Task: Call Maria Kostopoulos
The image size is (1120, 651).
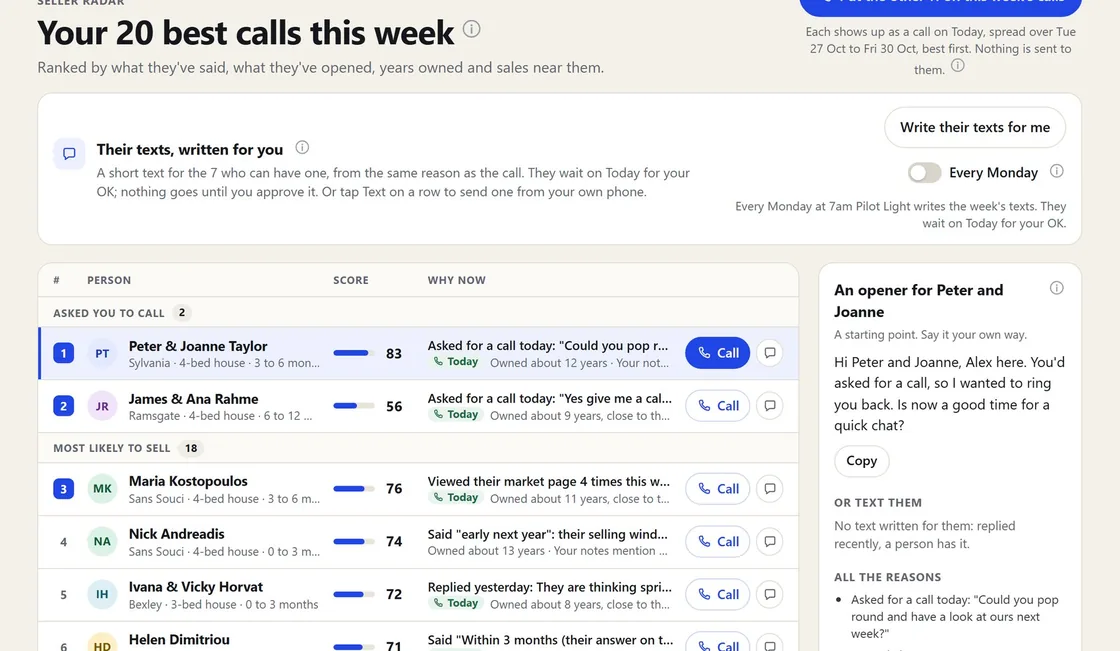Action: coord(717,489)
